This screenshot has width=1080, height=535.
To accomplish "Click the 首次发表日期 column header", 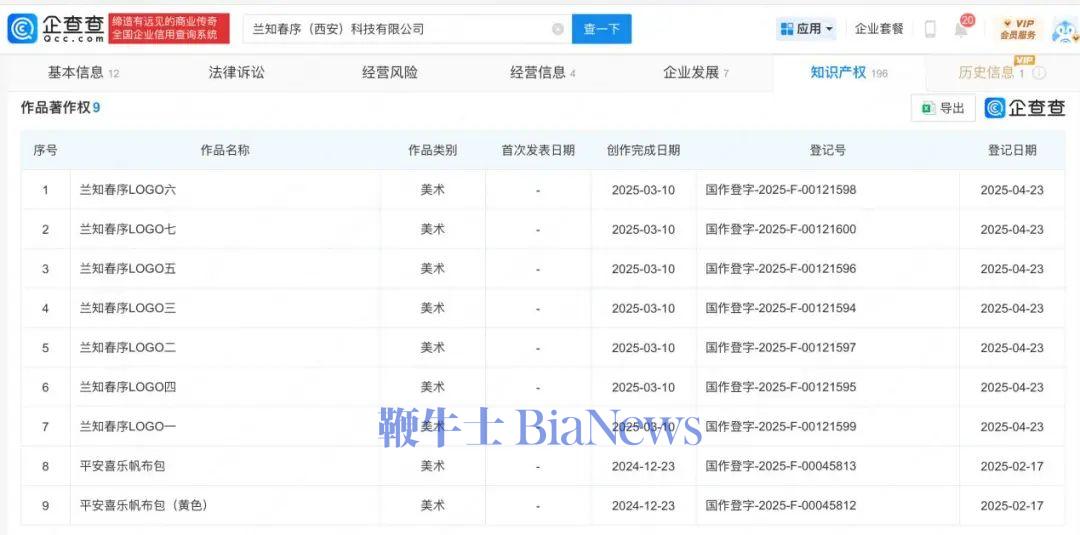I will pyautogui.click(x=538, y=150).
